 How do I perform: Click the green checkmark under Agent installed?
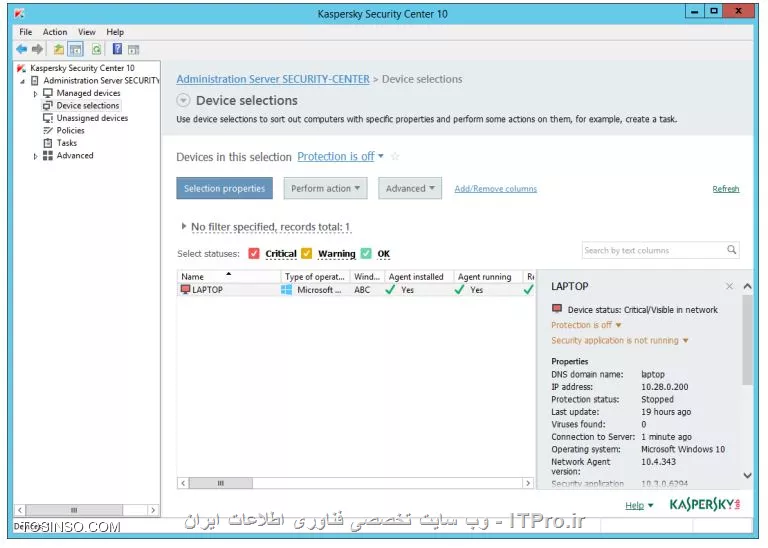point(390,289)
